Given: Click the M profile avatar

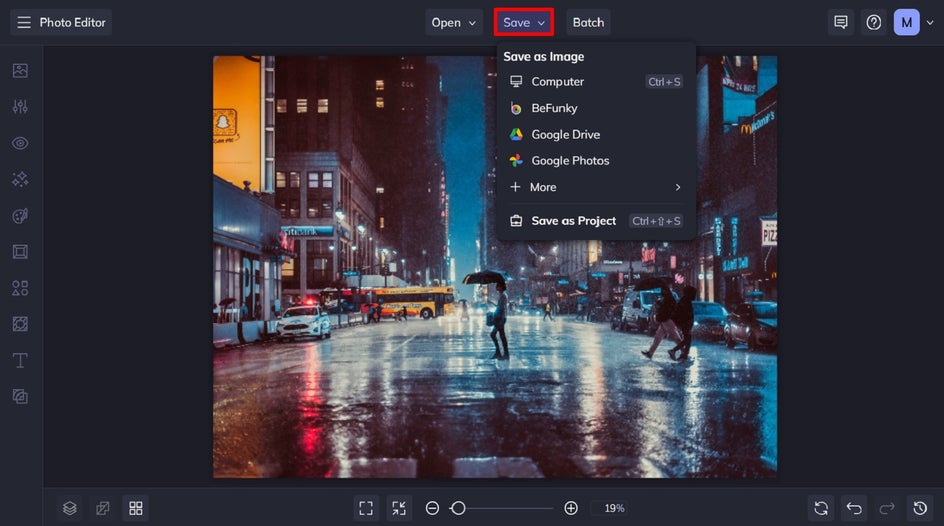Looking at the screenshot, I should pos(906,22).
